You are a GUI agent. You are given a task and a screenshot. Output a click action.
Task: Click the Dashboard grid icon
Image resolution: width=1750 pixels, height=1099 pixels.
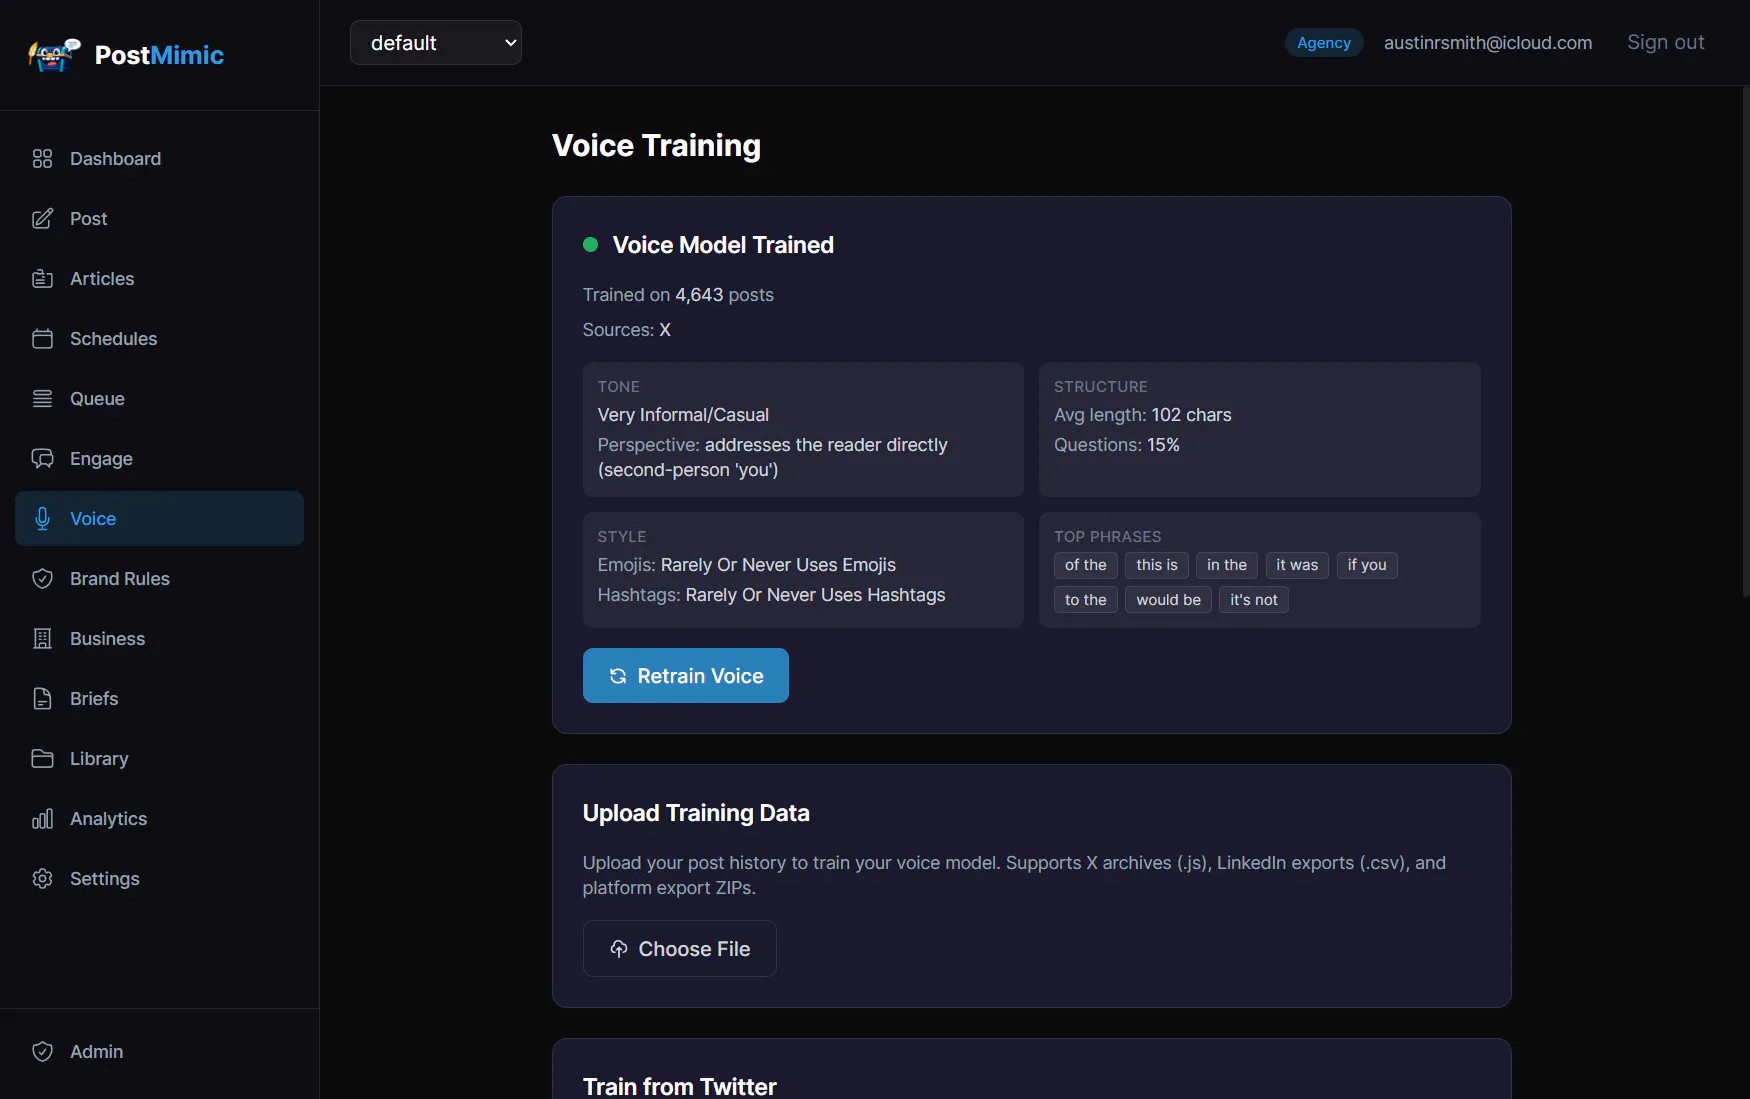42,159
